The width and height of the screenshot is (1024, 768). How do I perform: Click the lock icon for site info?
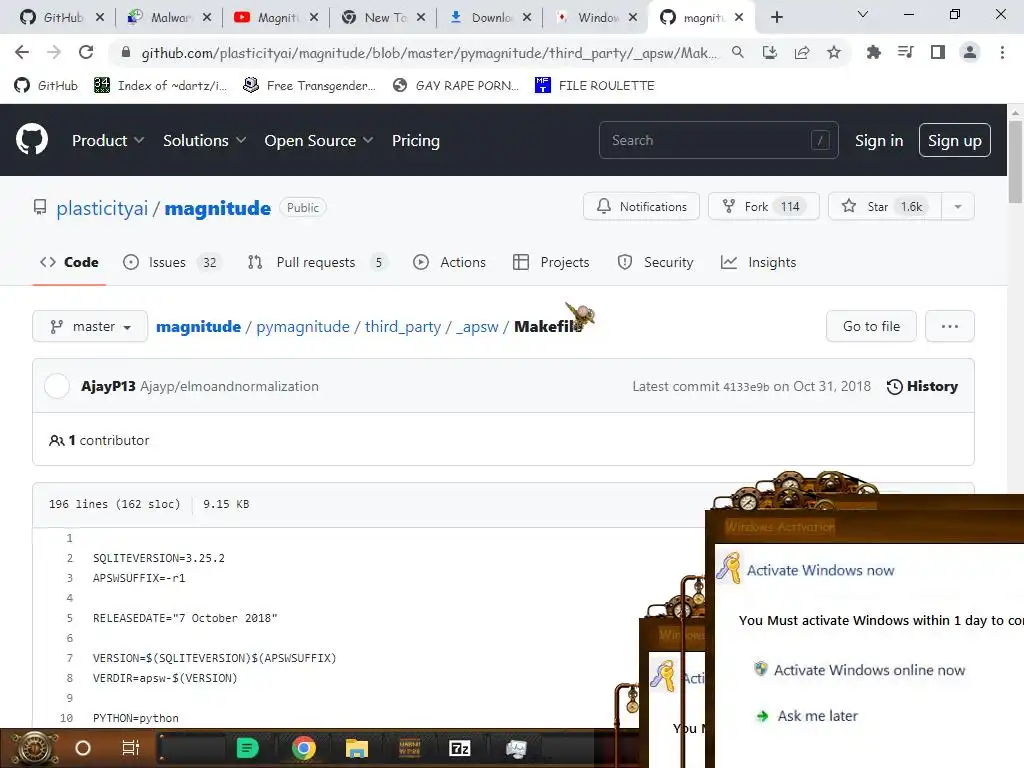[126, 52]
